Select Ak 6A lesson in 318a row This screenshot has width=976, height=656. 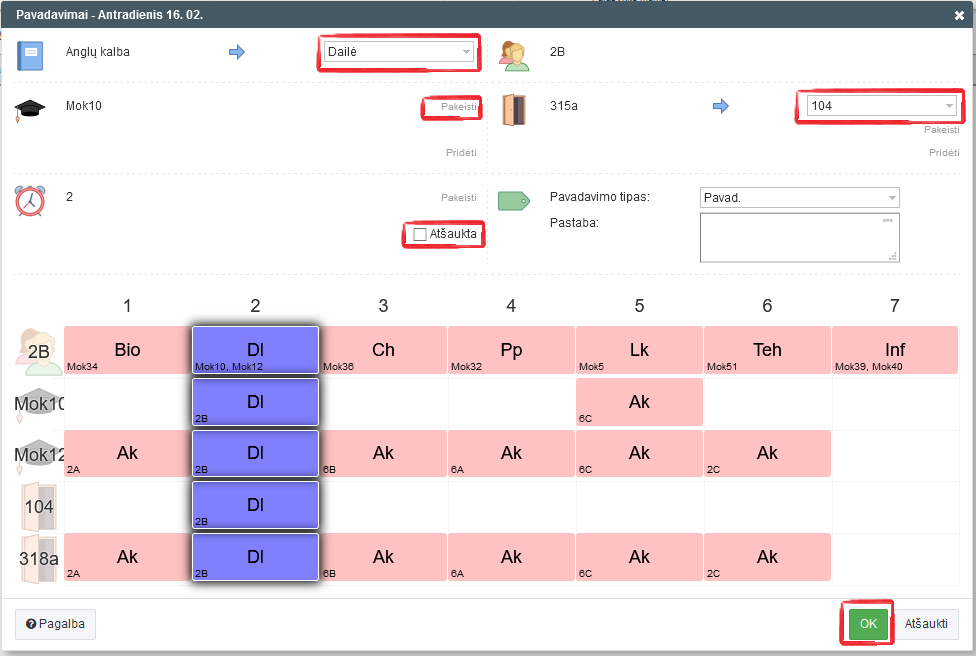pos(511,557)
